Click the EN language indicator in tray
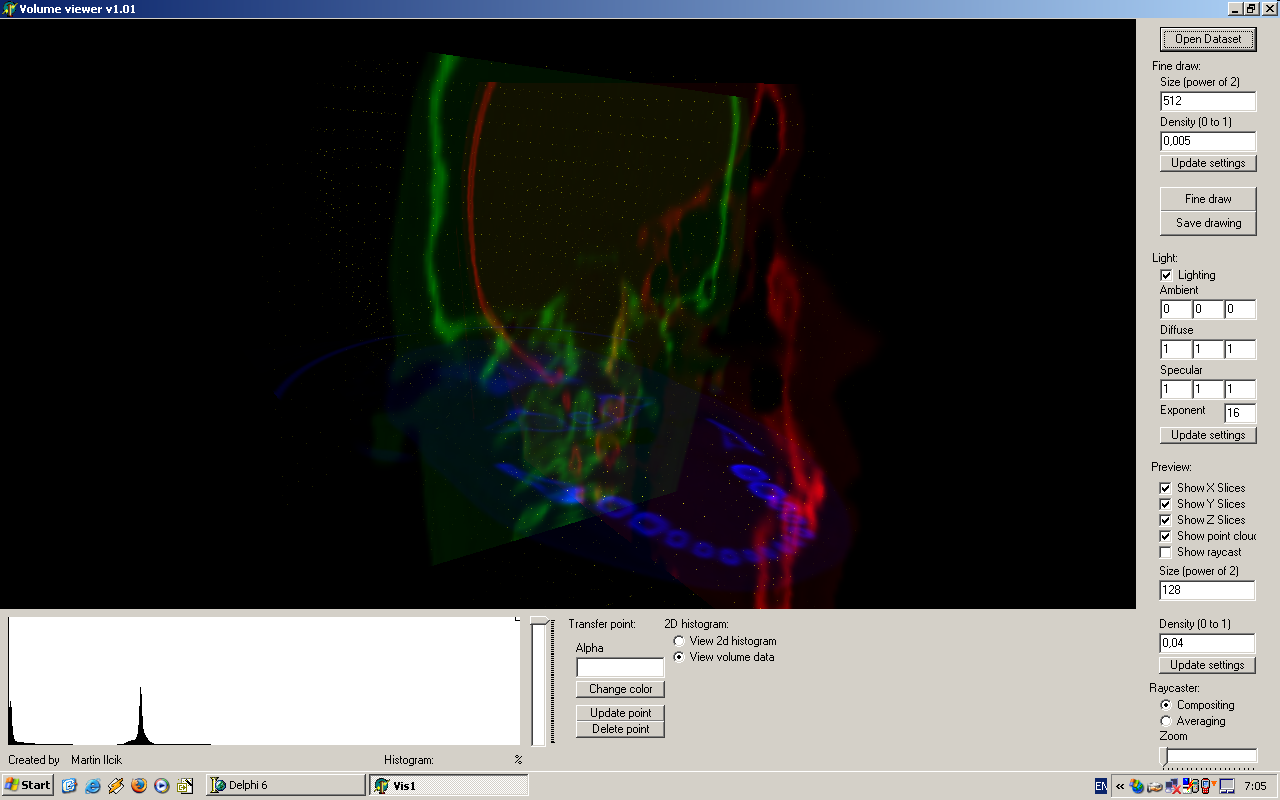Screen dimensions: 1280x800 (1101, 786)
